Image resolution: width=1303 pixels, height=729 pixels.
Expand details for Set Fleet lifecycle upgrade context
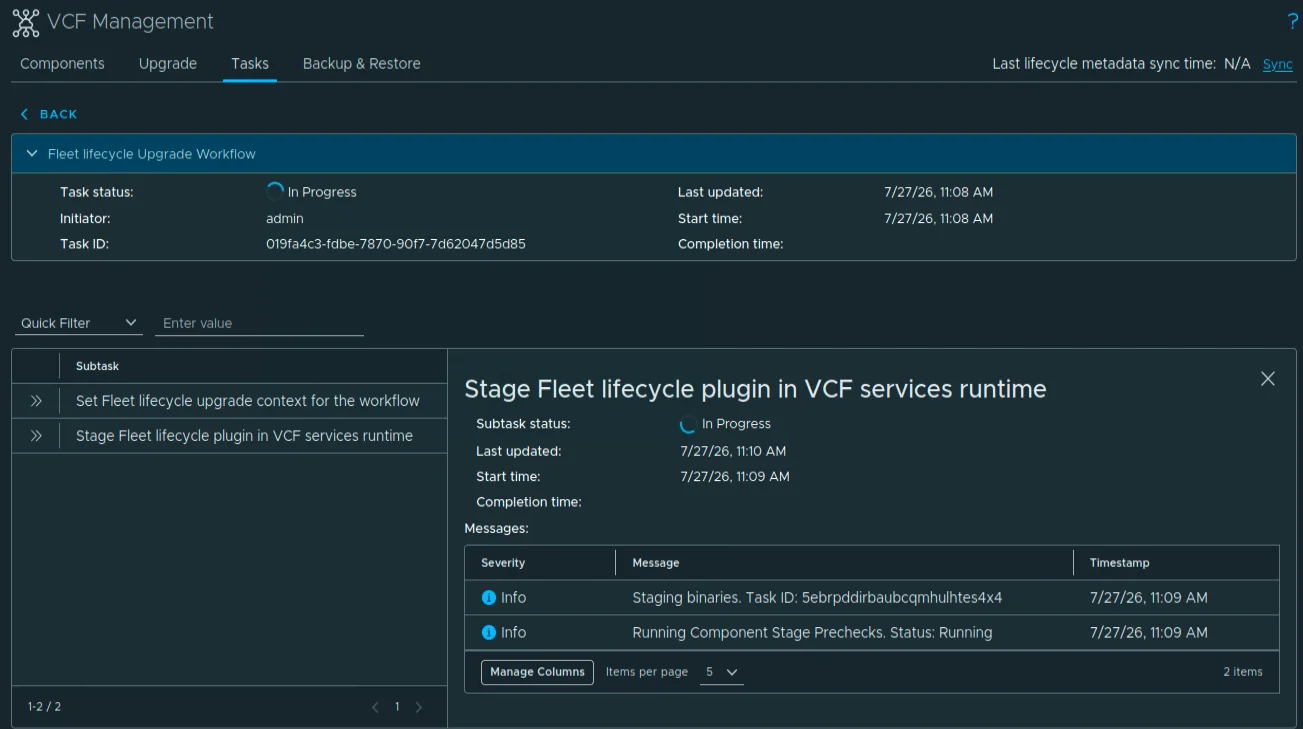pos(36,401)
